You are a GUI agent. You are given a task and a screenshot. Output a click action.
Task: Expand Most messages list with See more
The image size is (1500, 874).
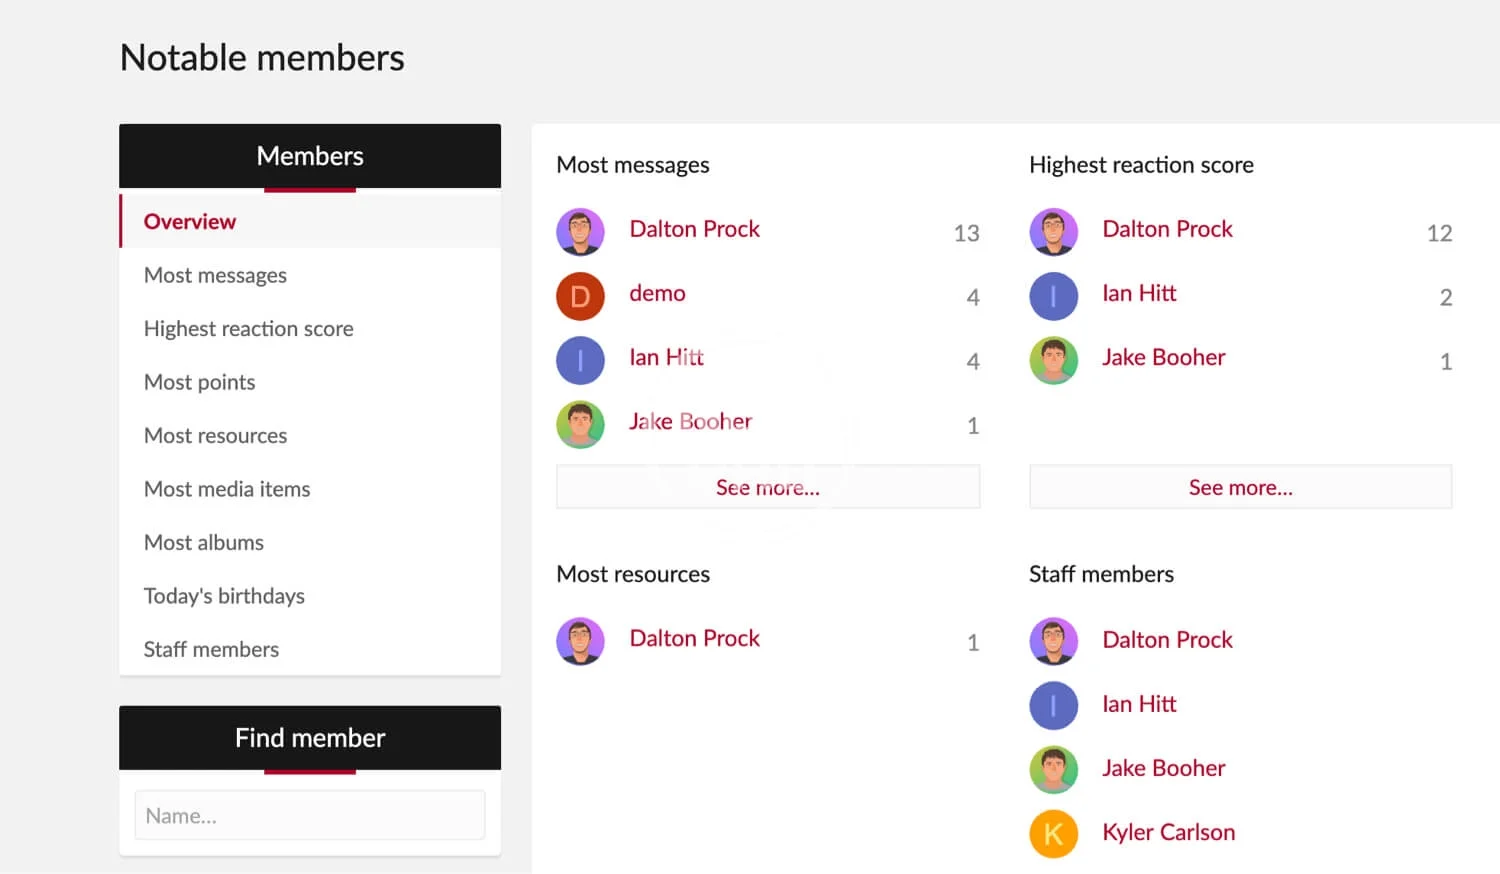(767, 487)
